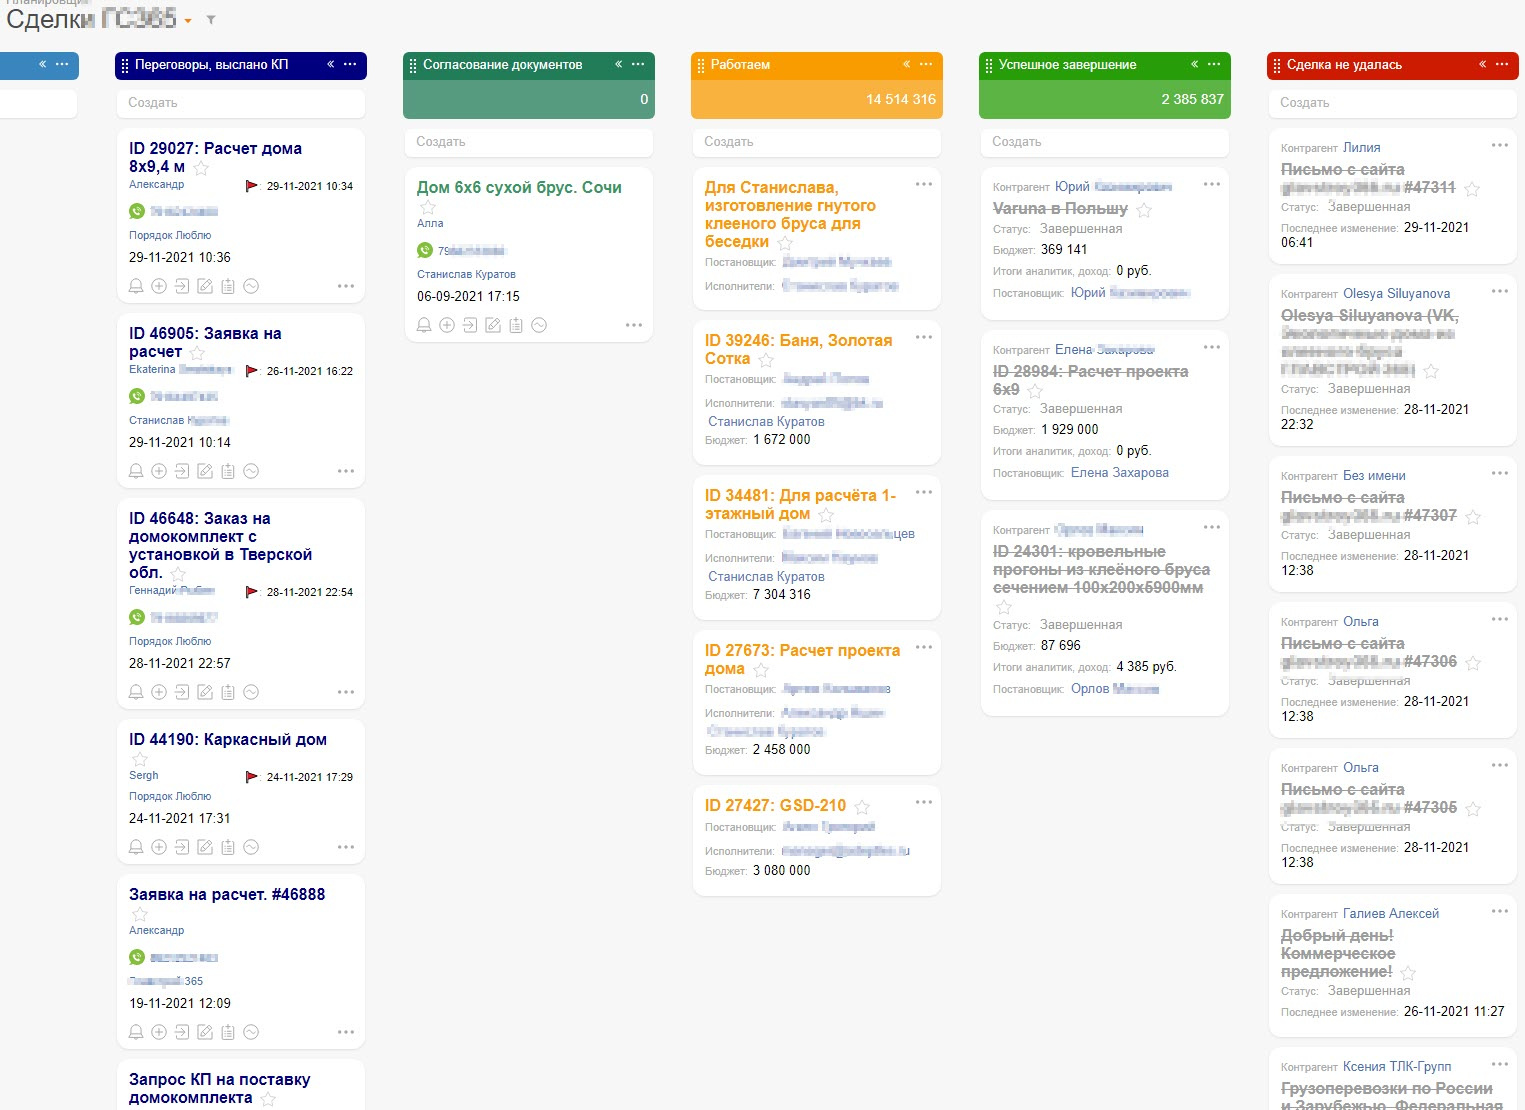The width and height of the screenshot is (1525, 1110).
Task: Click the WhatsApp icon on ID 46905 card
Action: coord(137,396)
